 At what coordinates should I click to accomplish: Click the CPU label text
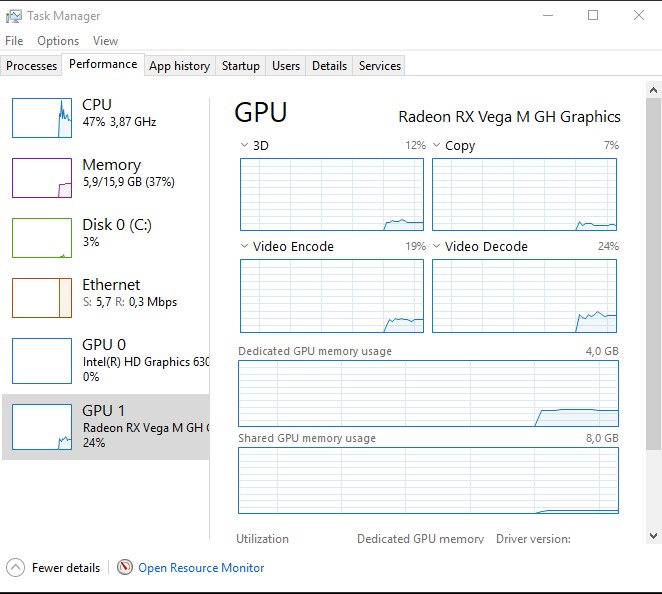click(97, 104)
